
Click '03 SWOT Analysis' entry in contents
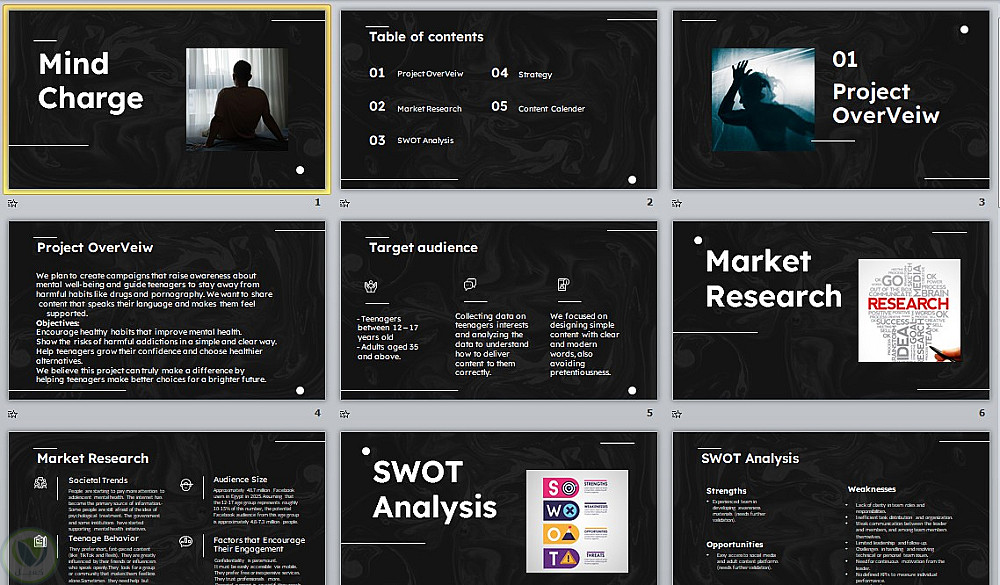[x=411, y=140]
